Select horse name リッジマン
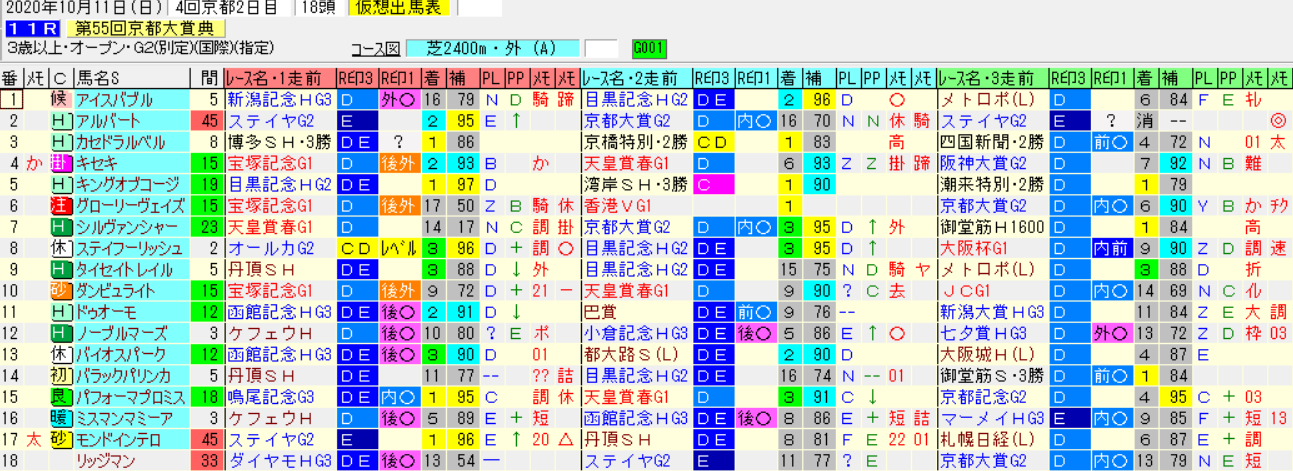Image resolution: width=1293 pixels, height=471 pixels. pyautogui.click(x=130, y=460)
